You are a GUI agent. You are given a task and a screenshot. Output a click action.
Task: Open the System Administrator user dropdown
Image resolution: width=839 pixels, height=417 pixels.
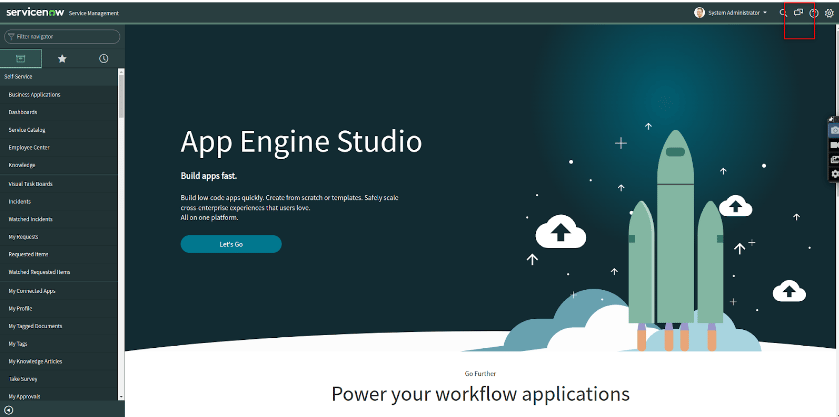(x=737, y=13)
